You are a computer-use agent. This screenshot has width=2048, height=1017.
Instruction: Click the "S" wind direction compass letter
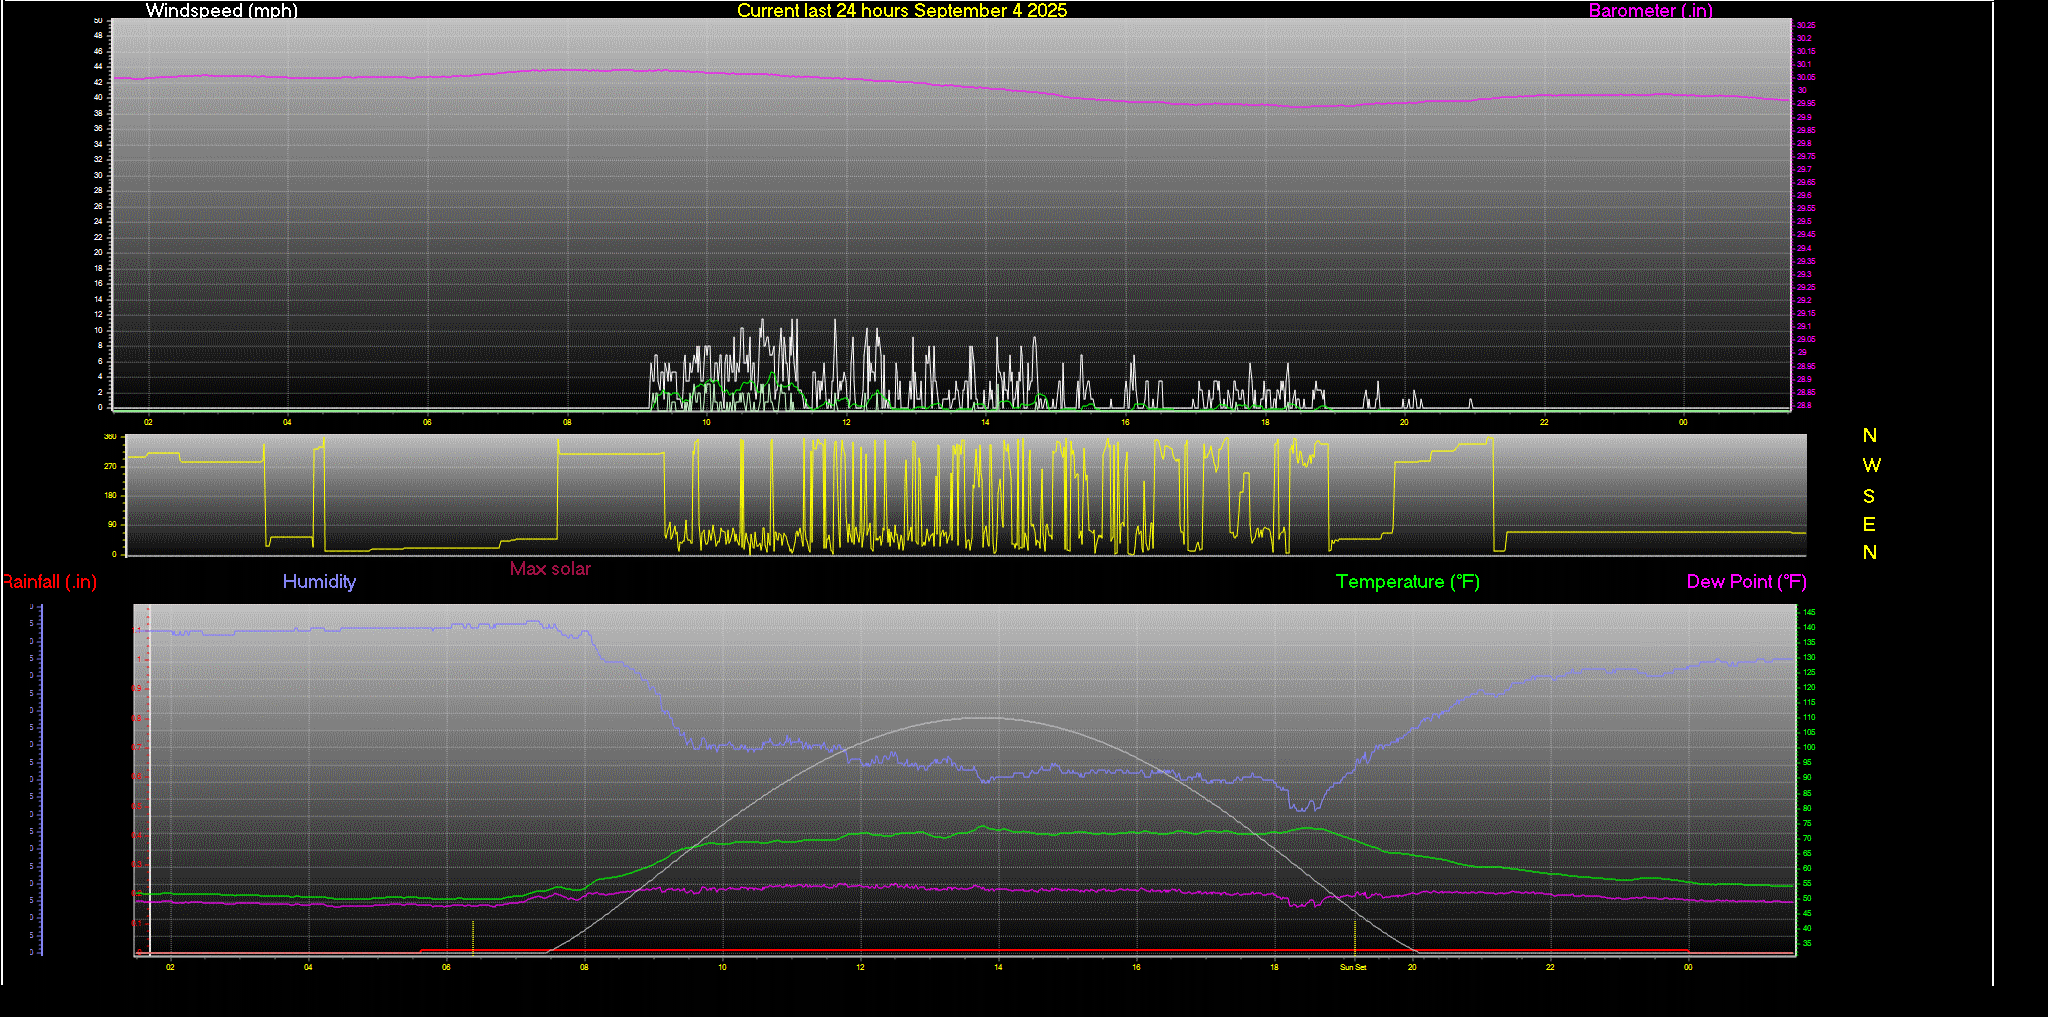1869,496
